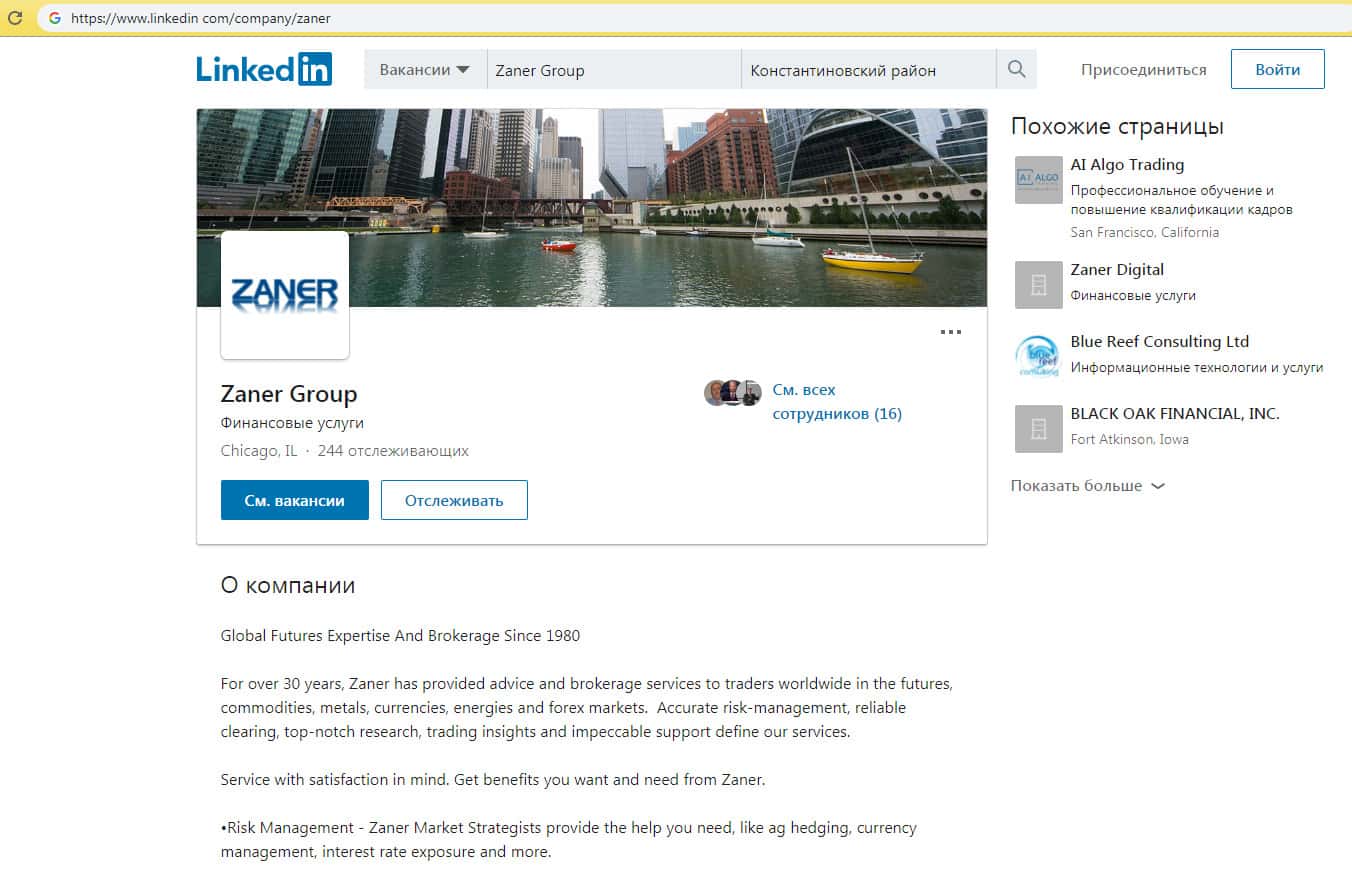Click the Присоединиться join link
The height and width of the screenshot is (891, 1352).
[1144, 70]
